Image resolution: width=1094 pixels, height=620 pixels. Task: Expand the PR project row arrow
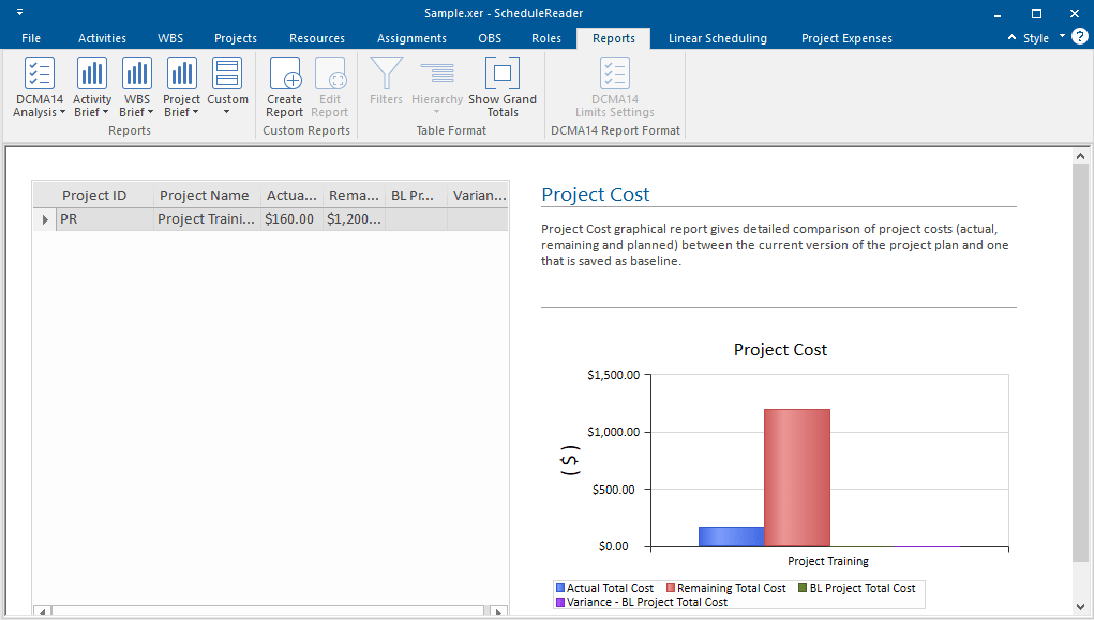pos(44,219)
